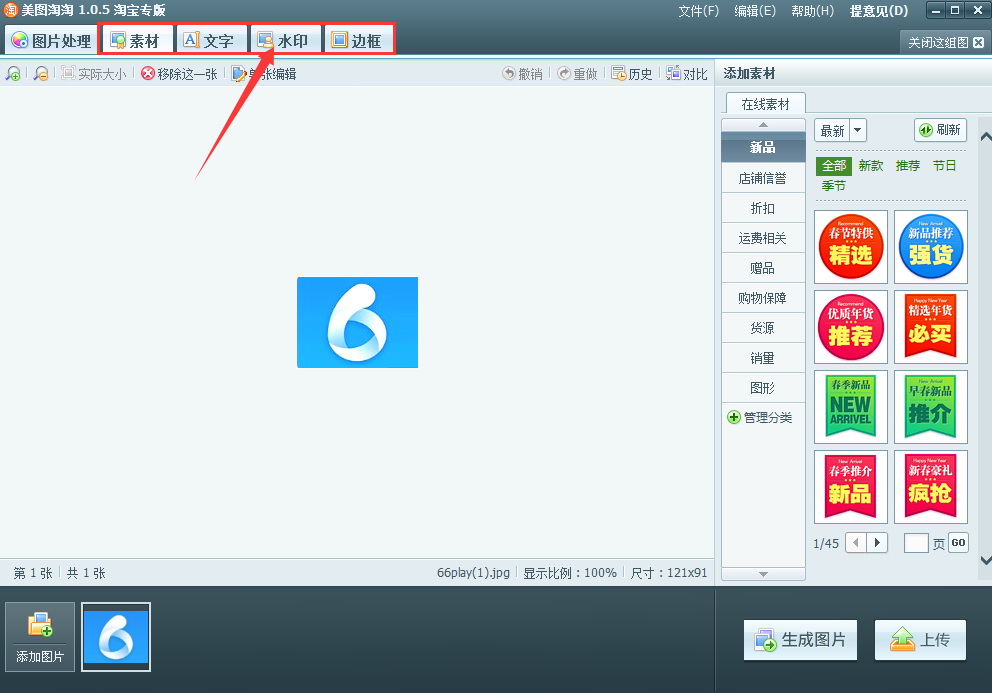Select the 精选年货 必买 ribbon
Image resolution: width=992 pixels, height=693 pixels.
pyautogui.click(x=931, y=327)
